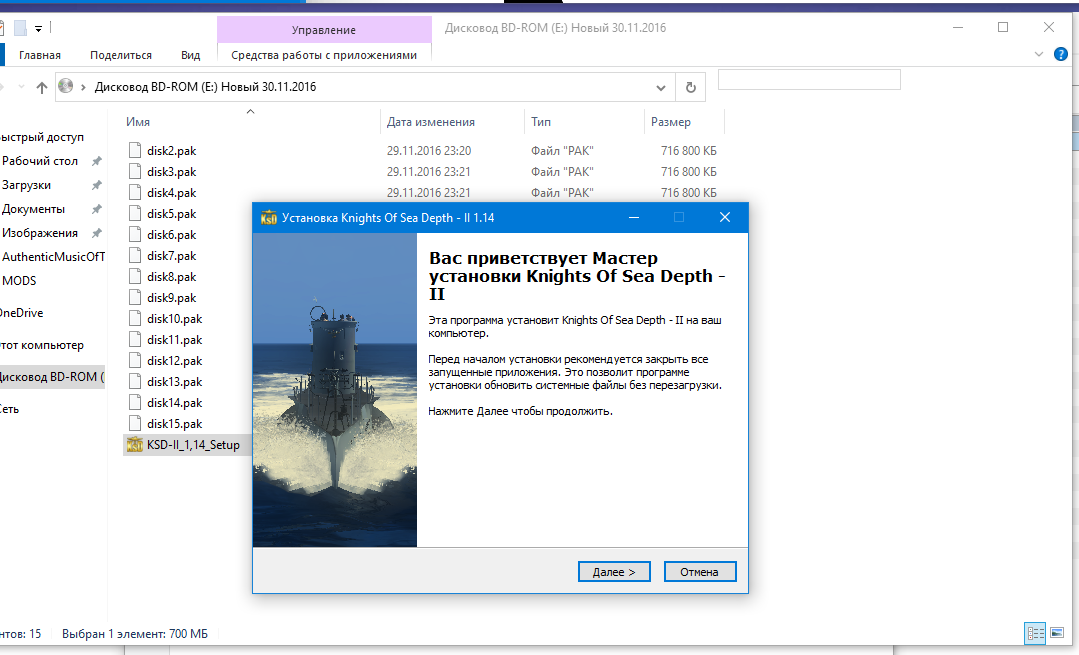1079x655 pixels.
Task: Click the Отмена button in the installer
Action: pyautogui.click(x=700, y=572)
